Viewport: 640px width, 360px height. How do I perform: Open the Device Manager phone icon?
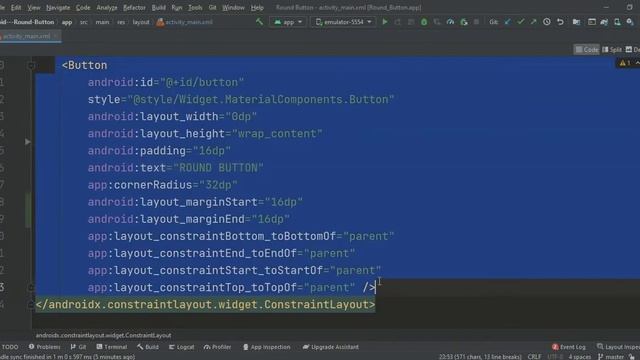(x=617, y=22)
